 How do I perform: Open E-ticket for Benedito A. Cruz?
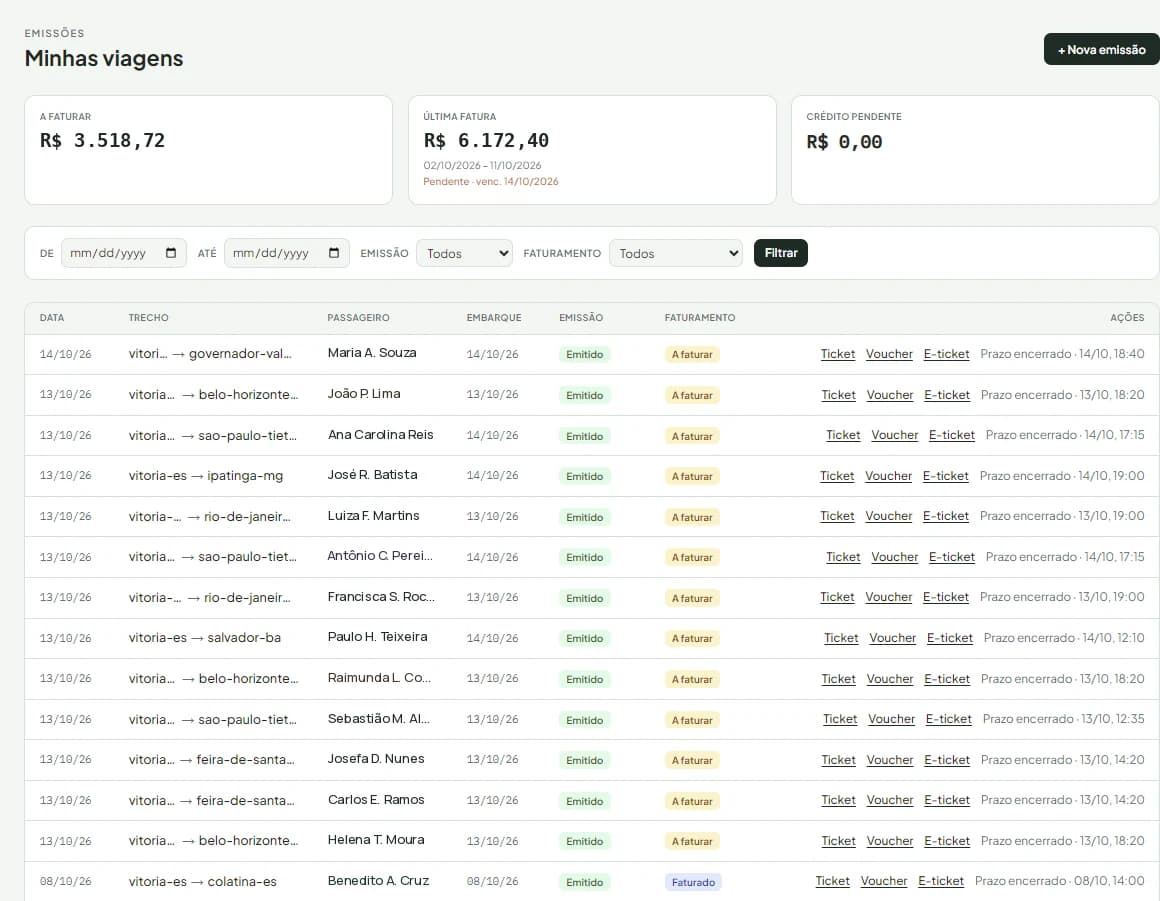941,881
